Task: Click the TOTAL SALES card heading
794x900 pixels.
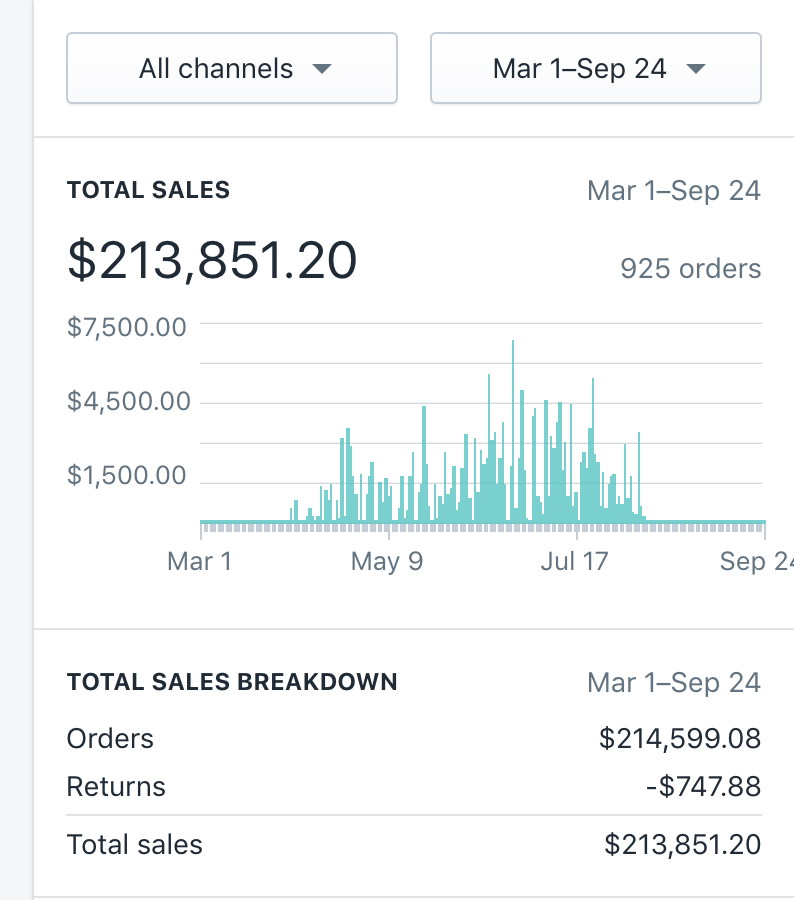Action: pyautogui.click(x=148, y=190)
